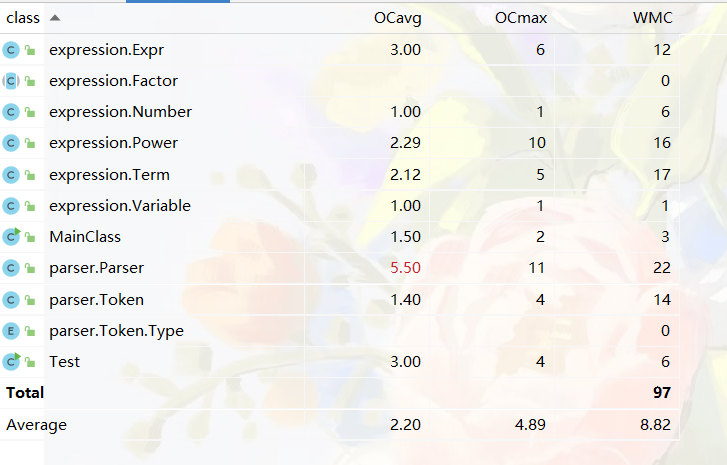Sort by the class column header

click(23, 18)
